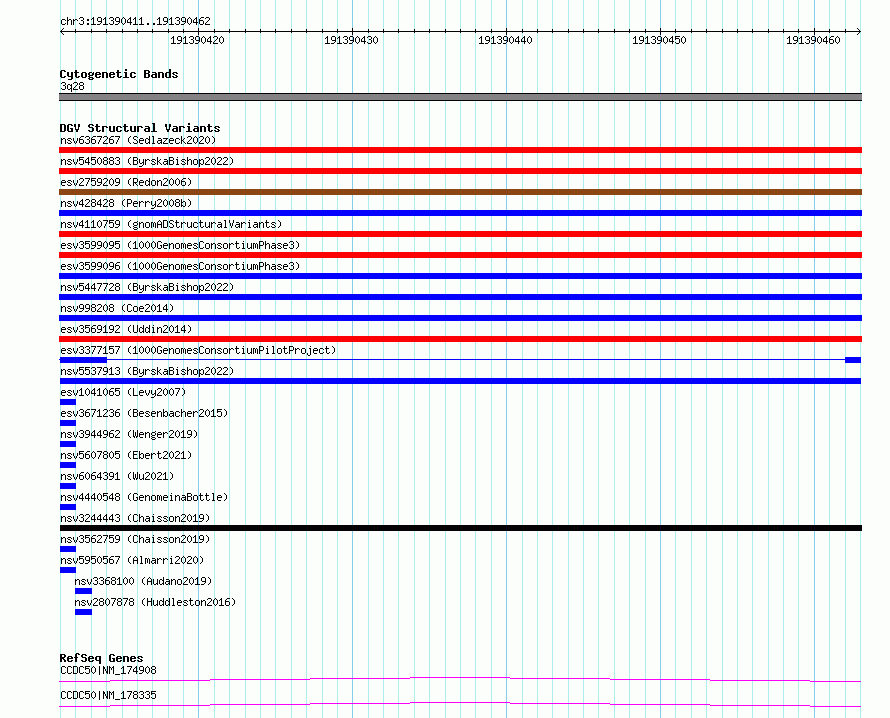This screenshot has width=890, height=718.
Task: Open variant esv3599096 (1000GenomesConsortiumPhase3) label
Action: point(180,266)
